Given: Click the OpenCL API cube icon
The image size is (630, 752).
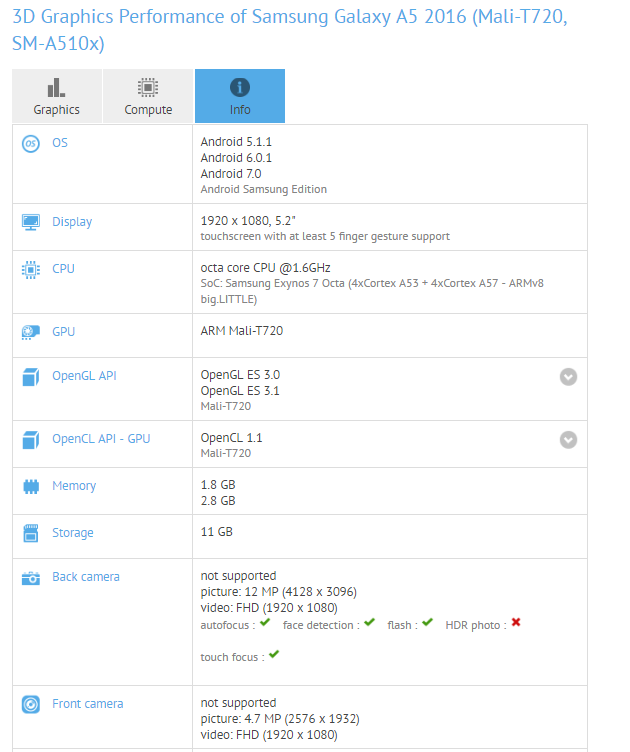Looking at the screenshot, I should click(31, 439).
